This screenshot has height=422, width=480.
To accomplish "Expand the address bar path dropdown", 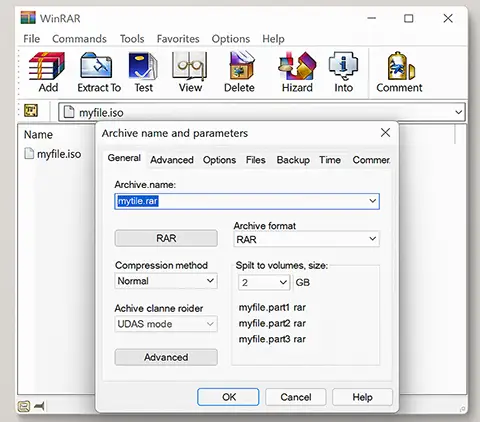I will 459,112.
